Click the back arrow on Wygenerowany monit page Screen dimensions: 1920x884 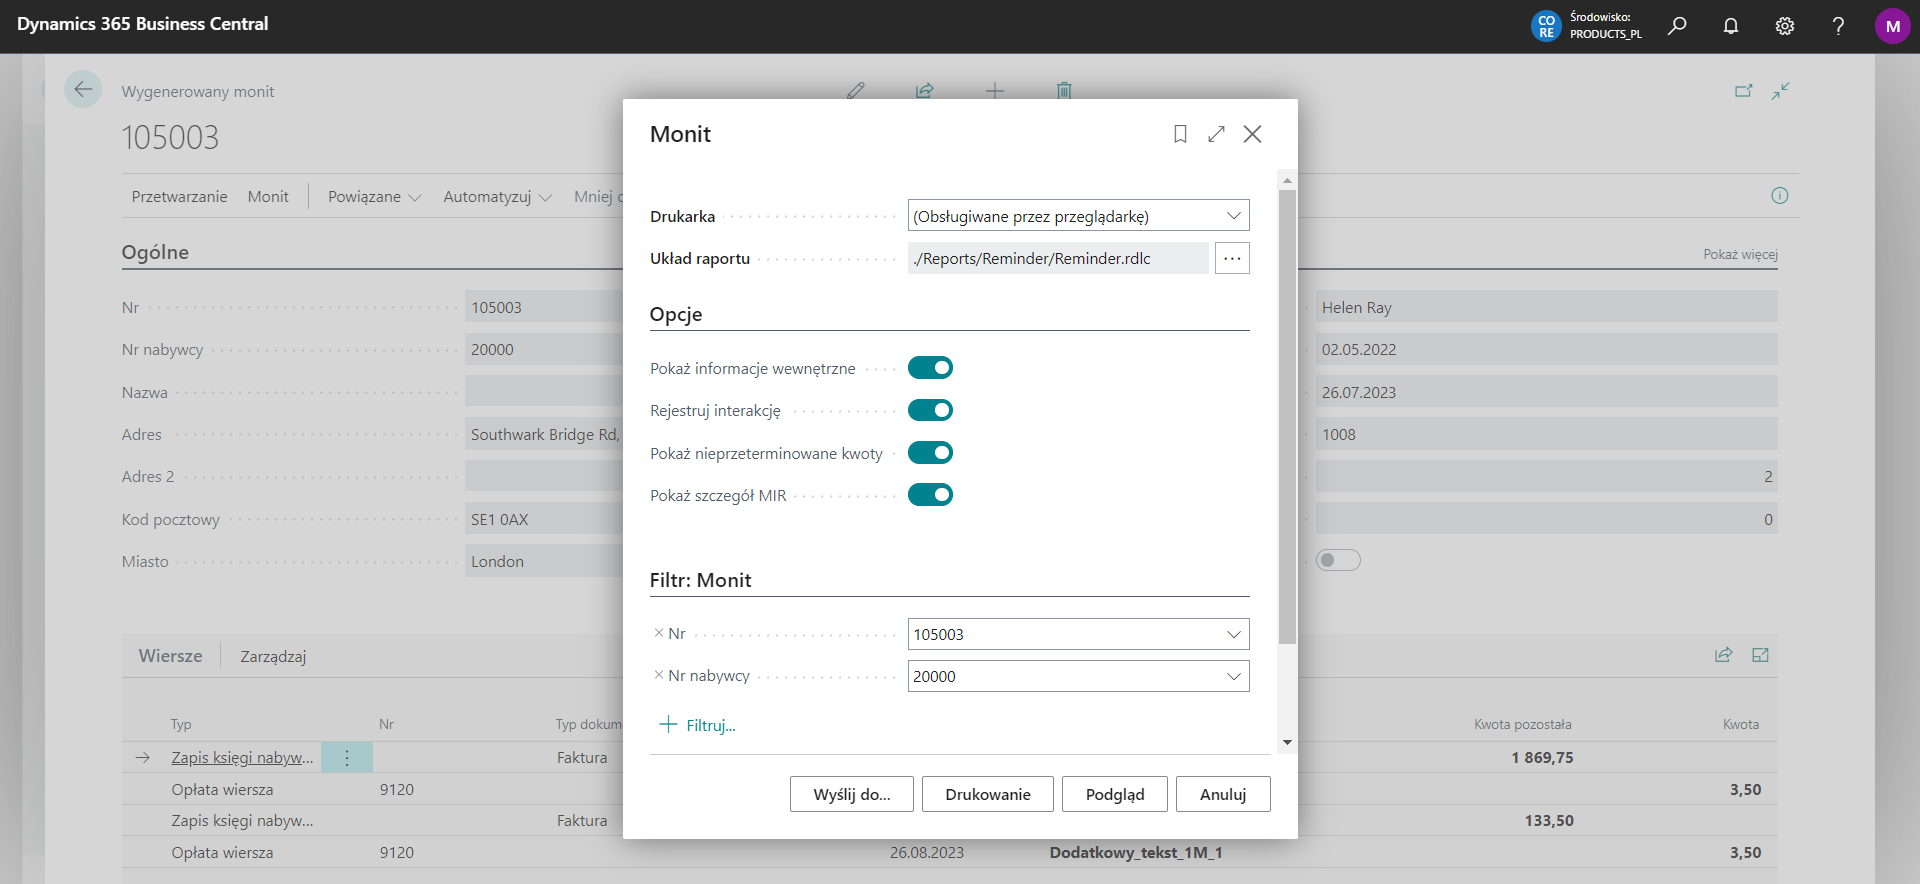tap(83, 89)
